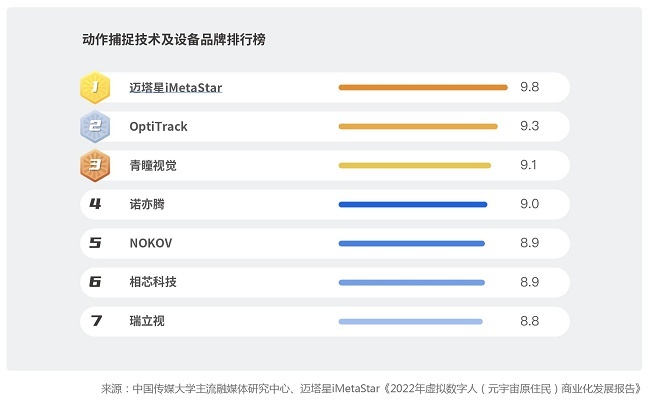Click the gold rank 1 badge
Screen dimensions: 650x404
tap(95, 87)
